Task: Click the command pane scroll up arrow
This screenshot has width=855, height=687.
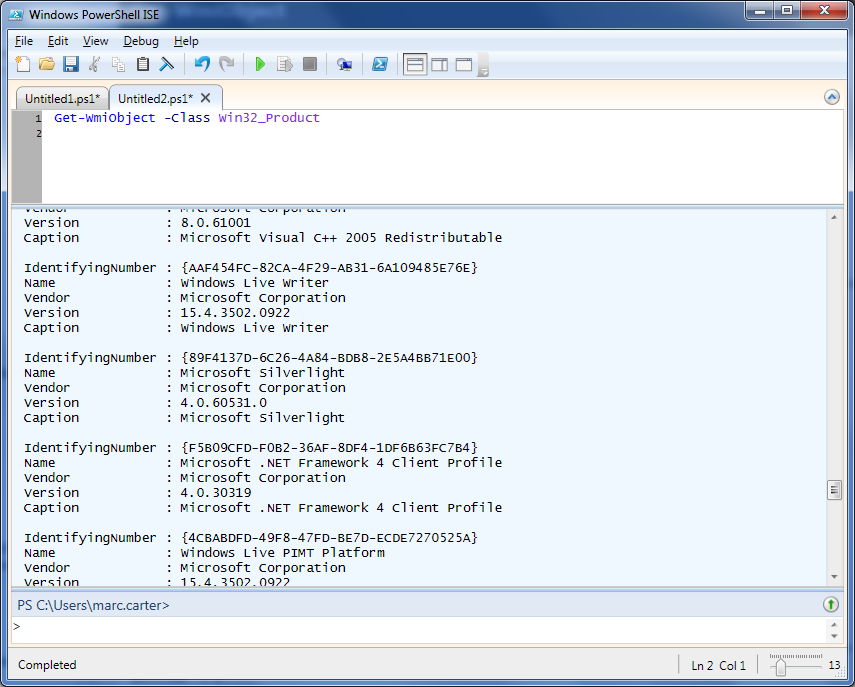Action: tap(834, 624)
